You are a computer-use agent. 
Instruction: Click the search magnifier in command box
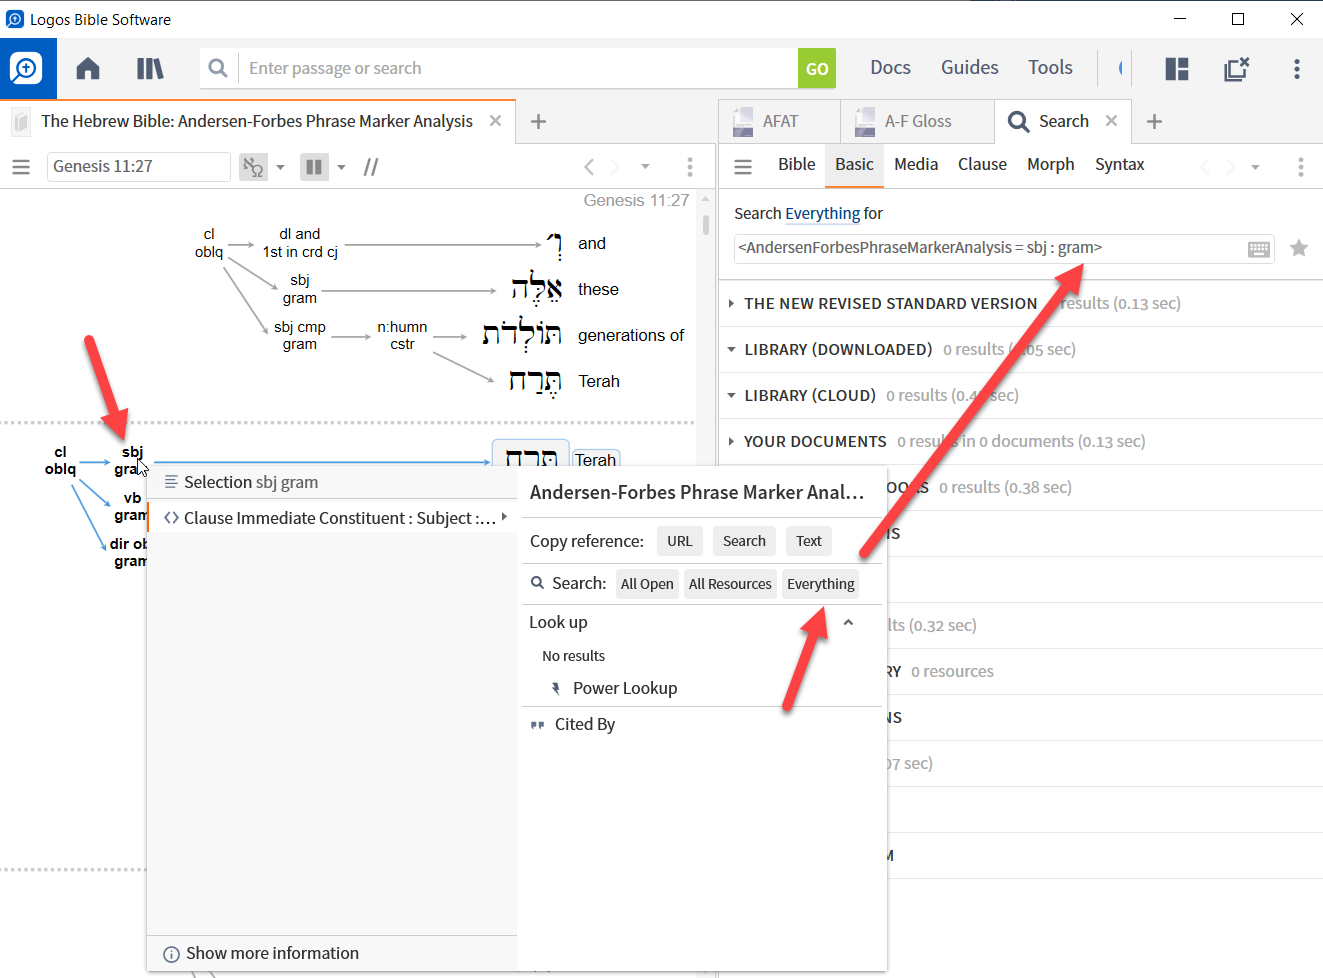click(217, 68)
